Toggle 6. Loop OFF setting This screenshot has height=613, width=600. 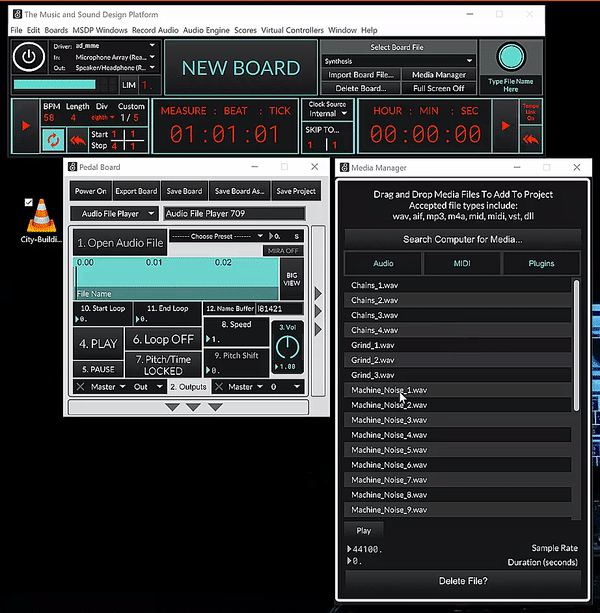point(163,339)
